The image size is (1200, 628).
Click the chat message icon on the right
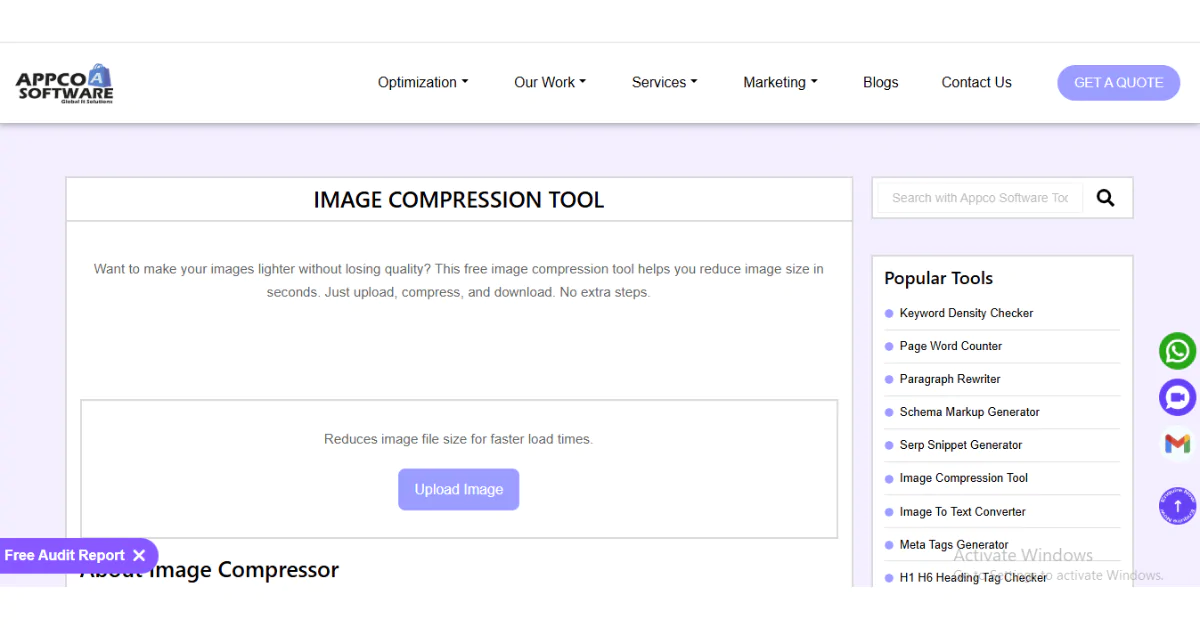(x=1177, y=397)
